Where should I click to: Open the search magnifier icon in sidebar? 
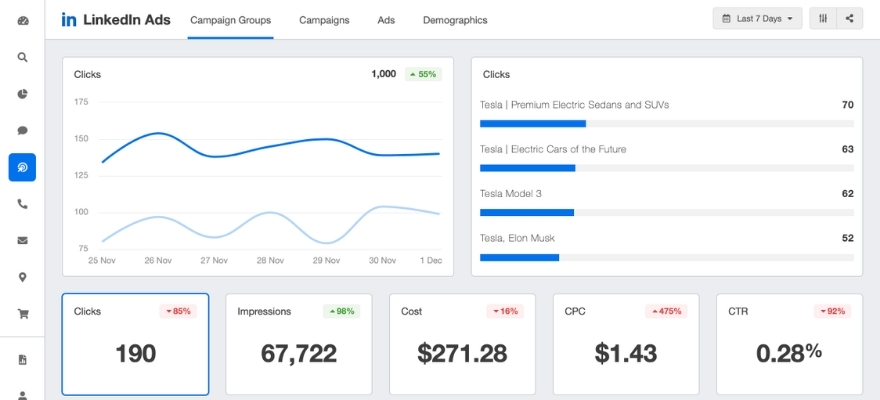(22, 57)
